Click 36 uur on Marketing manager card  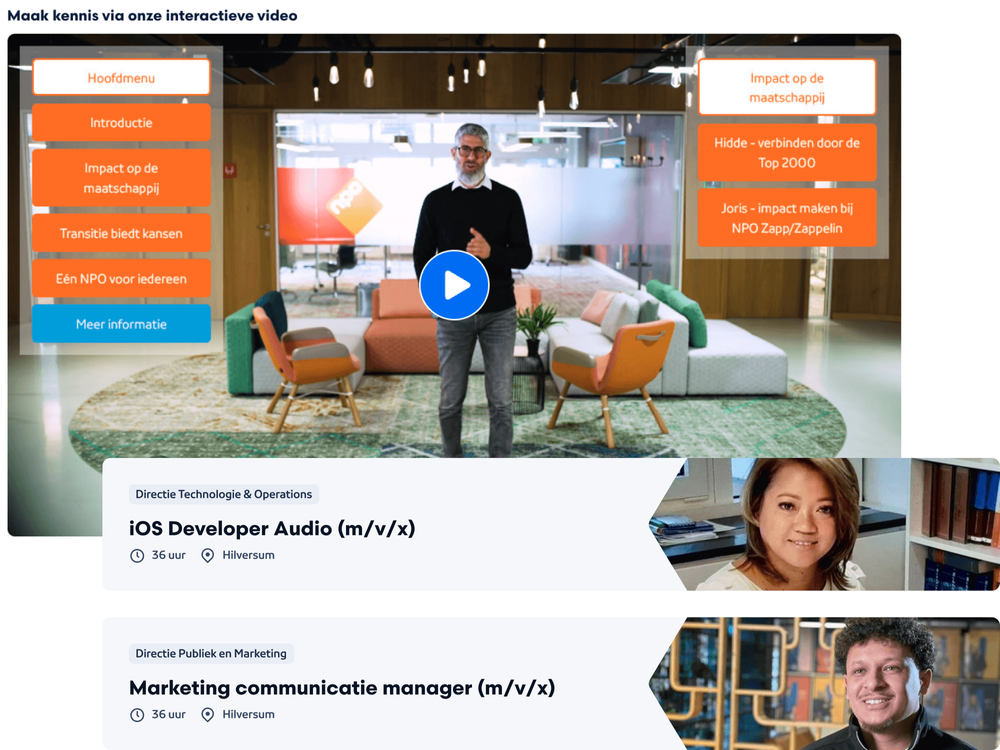pos(168,714)
